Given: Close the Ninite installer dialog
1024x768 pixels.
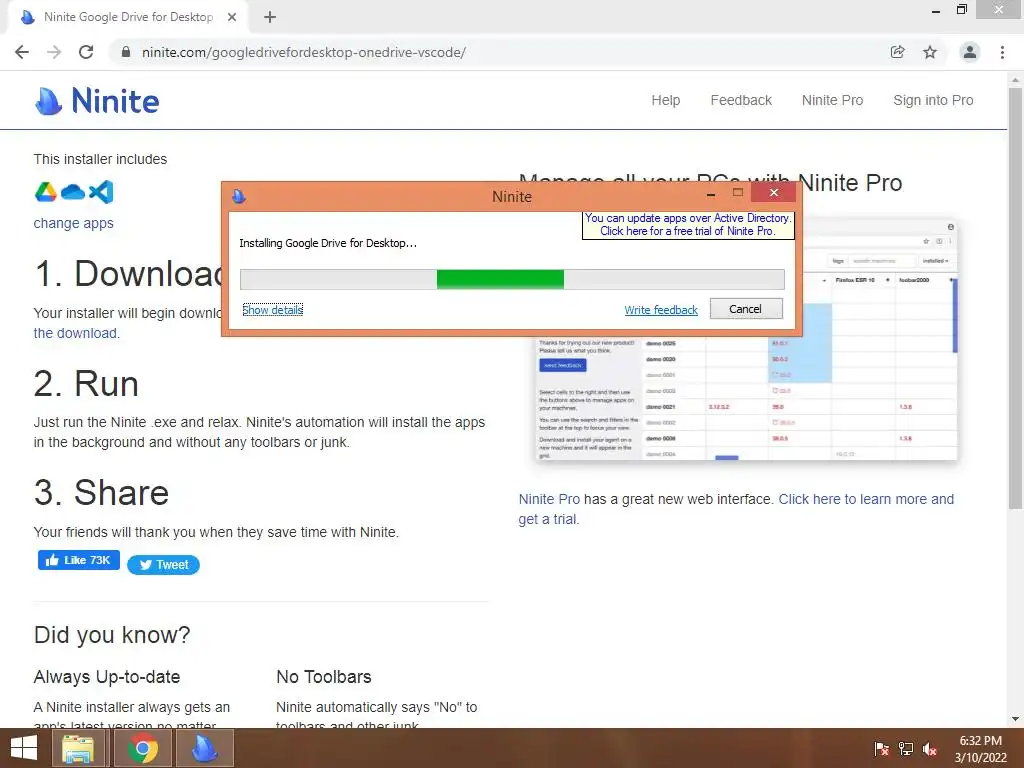Looking at the screenshot, I should (773, 193).
